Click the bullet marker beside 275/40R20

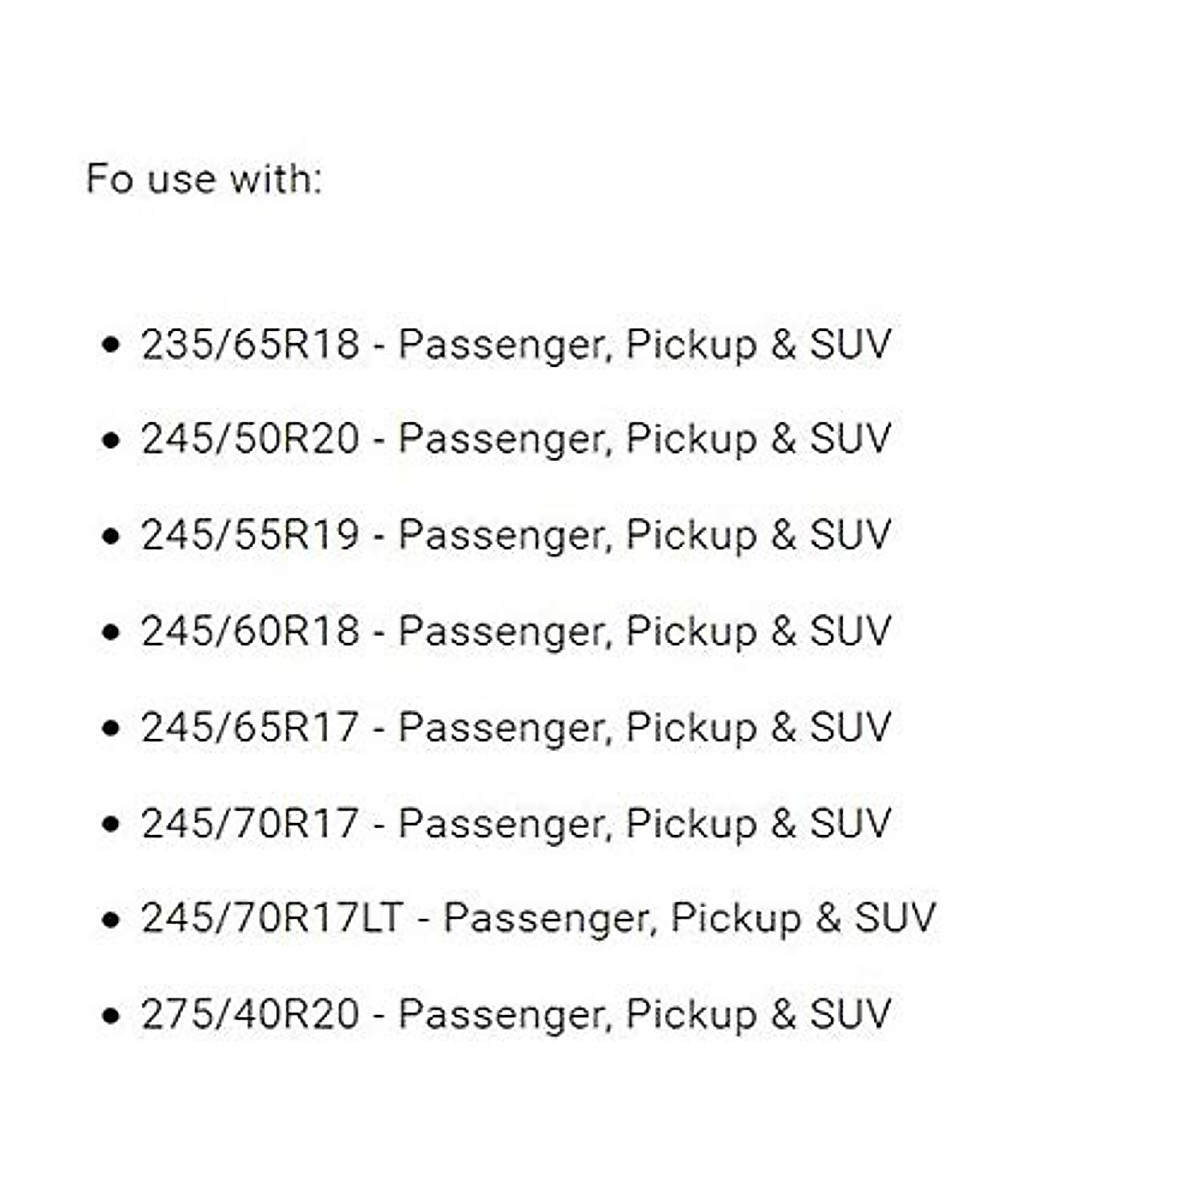click(x=111, y=1016)
